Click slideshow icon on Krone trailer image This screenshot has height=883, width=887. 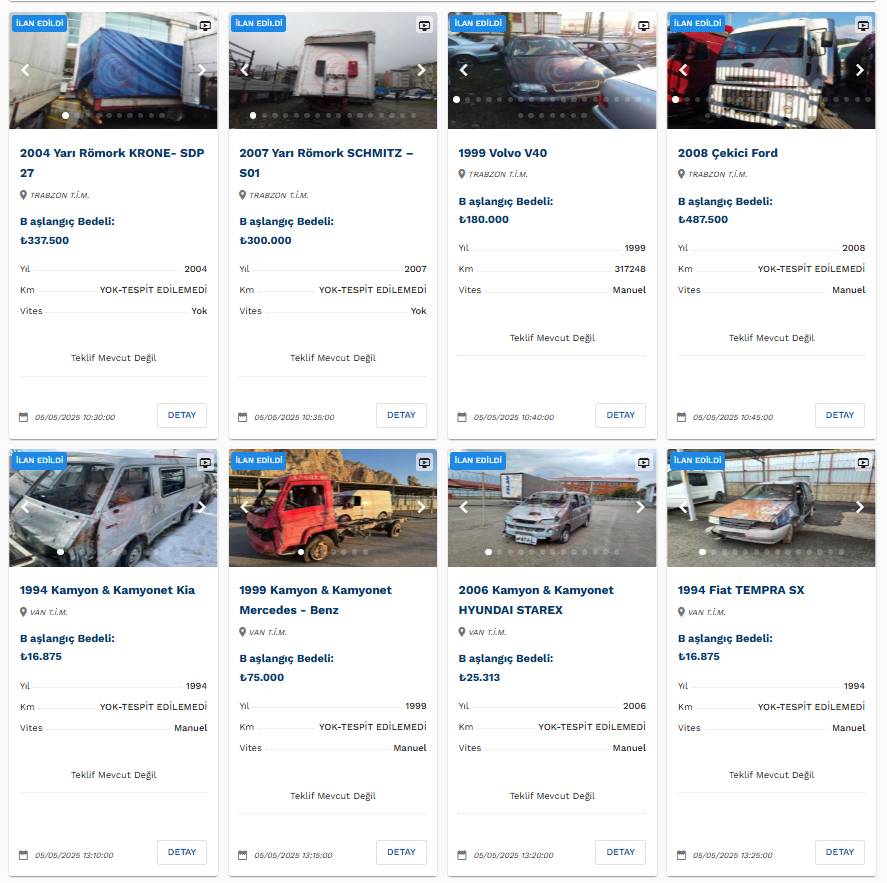205,25
